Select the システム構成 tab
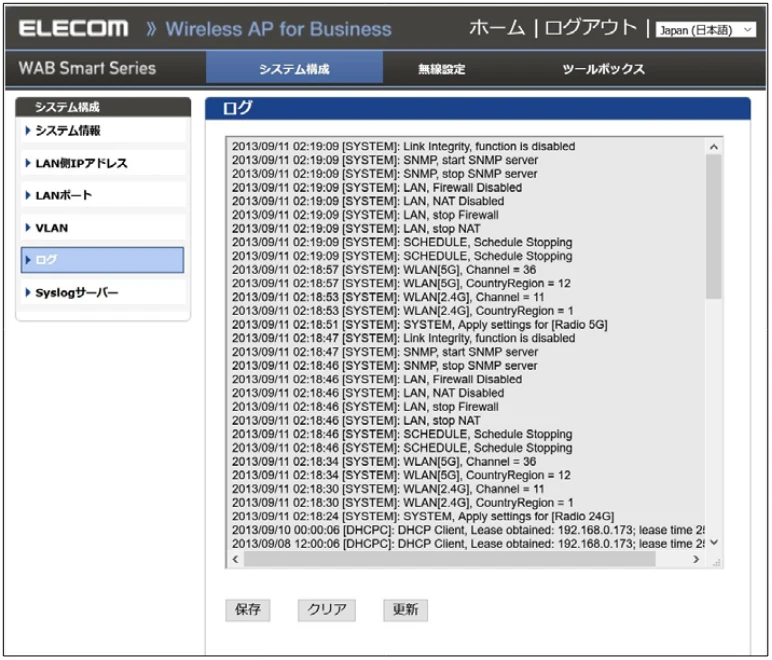Image resolution: width=772 pixels, height=660 pixels. [x=294, y=68]
